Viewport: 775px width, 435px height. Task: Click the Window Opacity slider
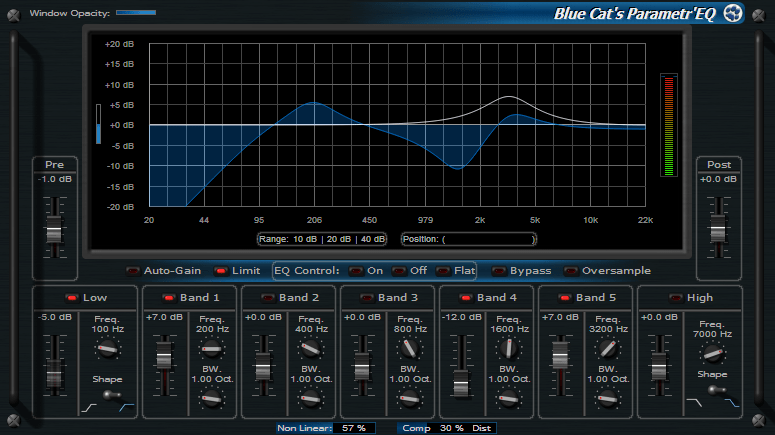[136, 13]
